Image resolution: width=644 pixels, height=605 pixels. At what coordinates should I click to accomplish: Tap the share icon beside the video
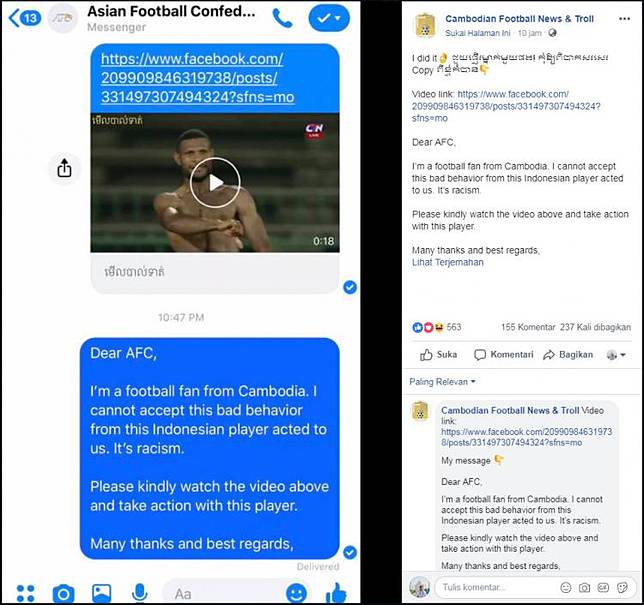point(64,168)
